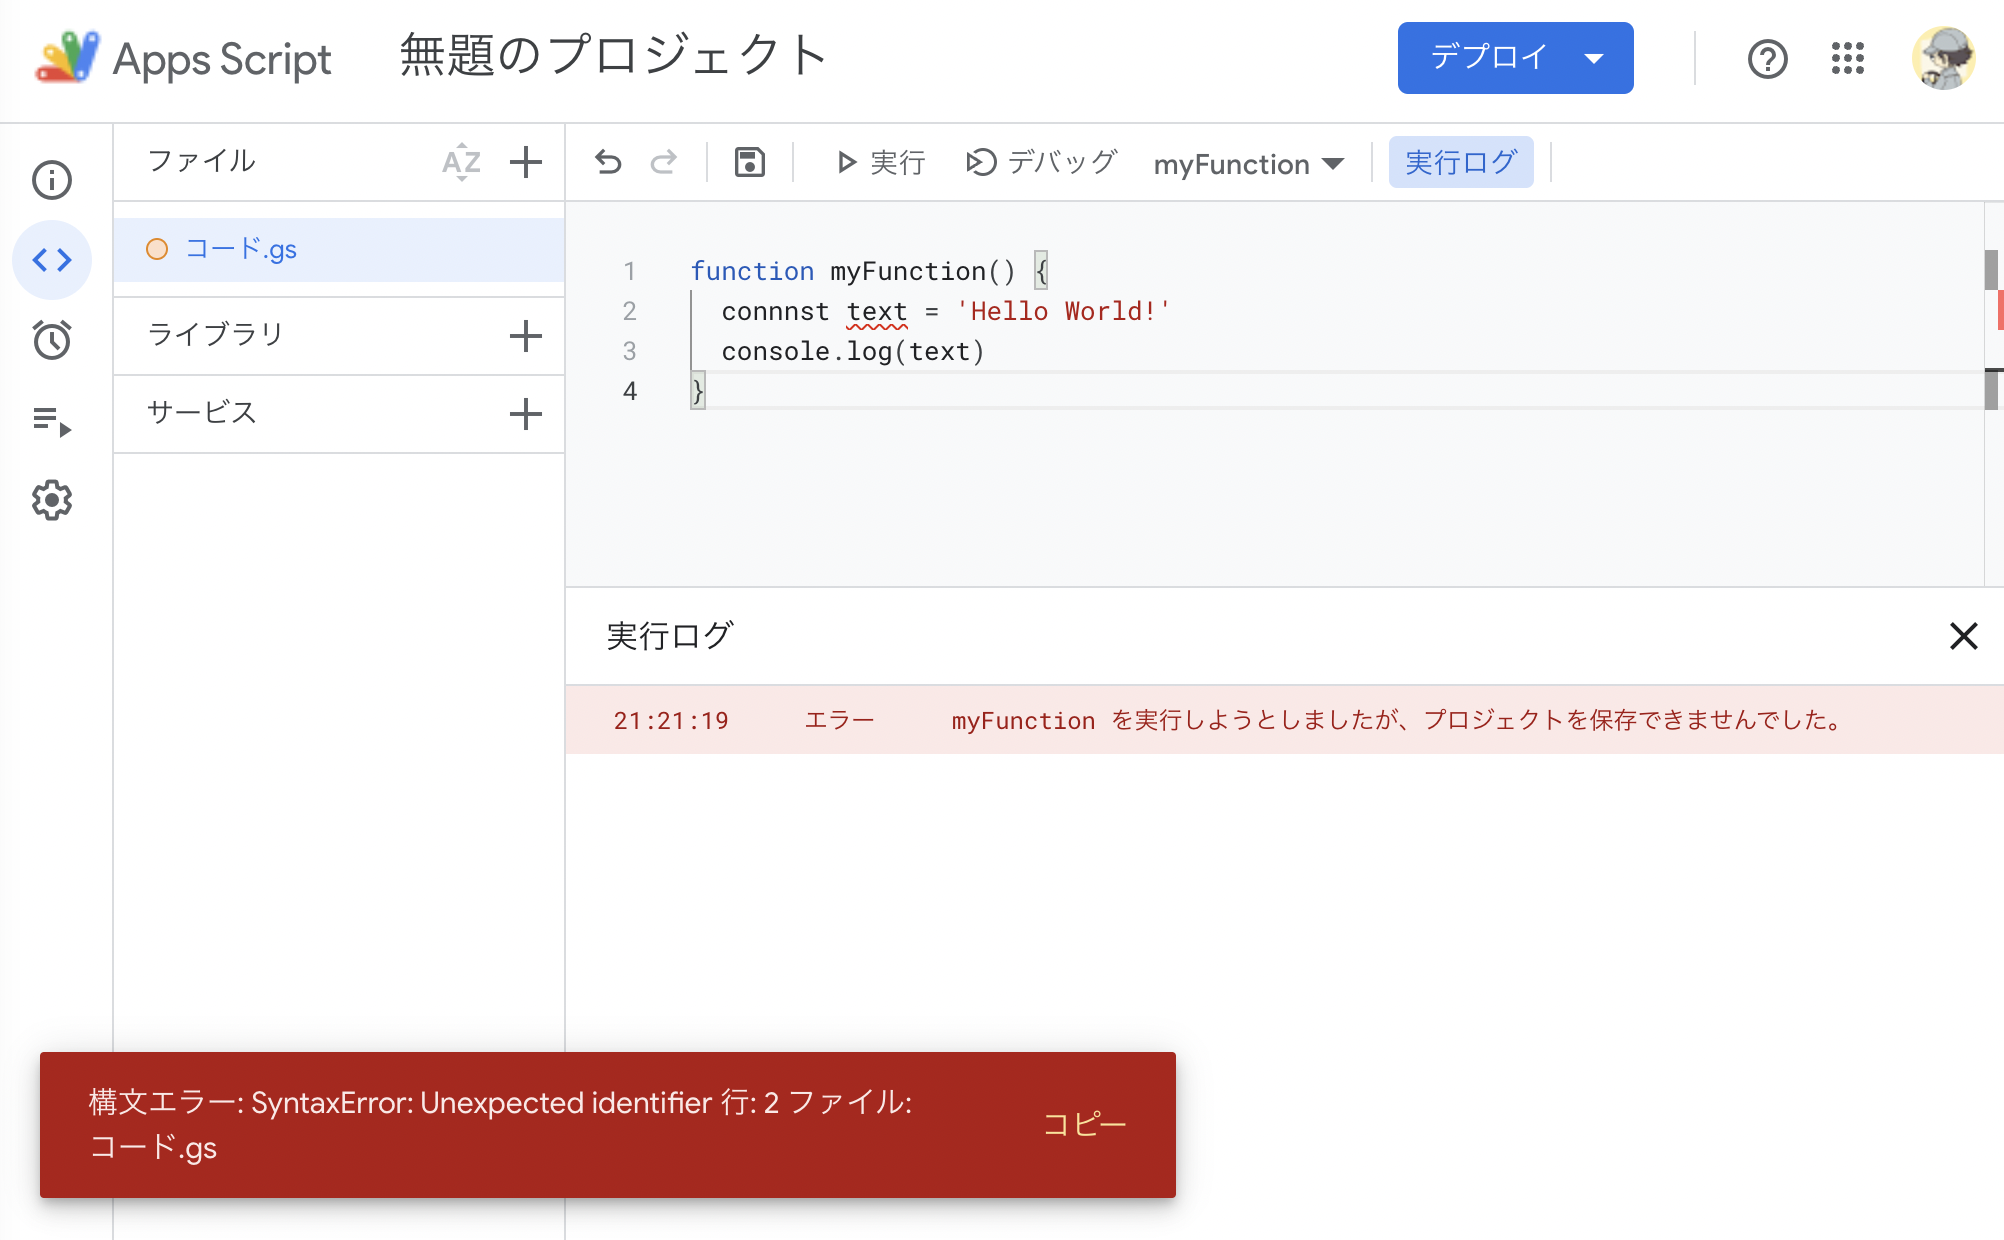Viewport: 2004px width, 1240px height.
Task: Open help with question mark icon
Action: (1768, 59)
